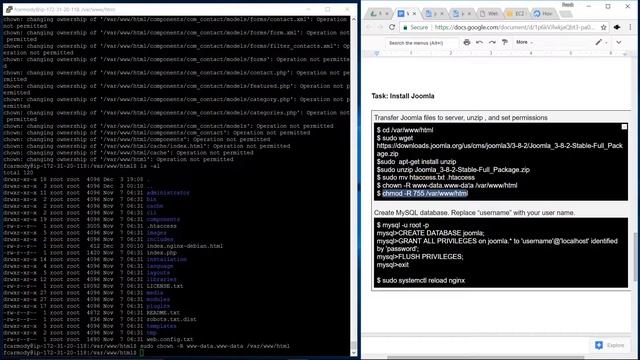Open the editing mode pencil dropdown

coord(601,42)
